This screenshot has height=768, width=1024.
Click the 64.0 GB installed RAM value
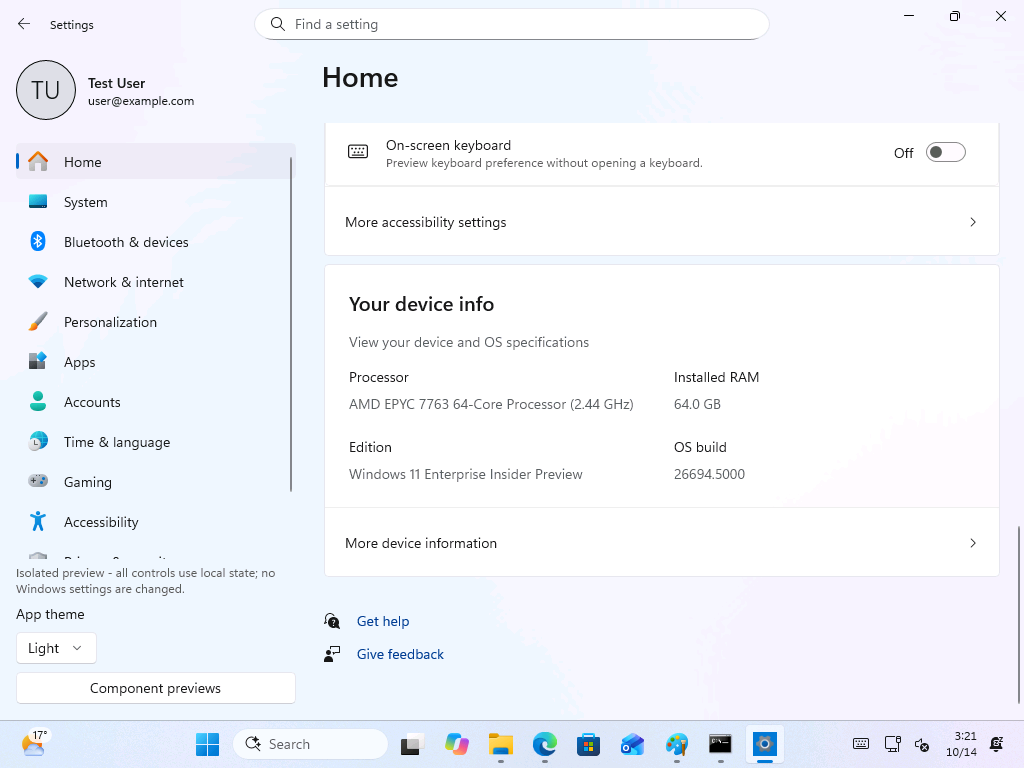[x=697, y=404]
